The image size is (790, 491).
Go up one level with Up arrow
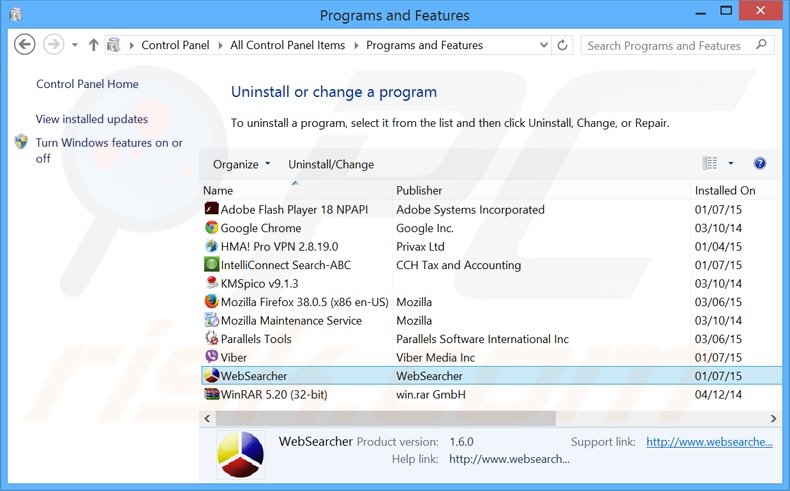pyautogui.click(x=93, y=45)
